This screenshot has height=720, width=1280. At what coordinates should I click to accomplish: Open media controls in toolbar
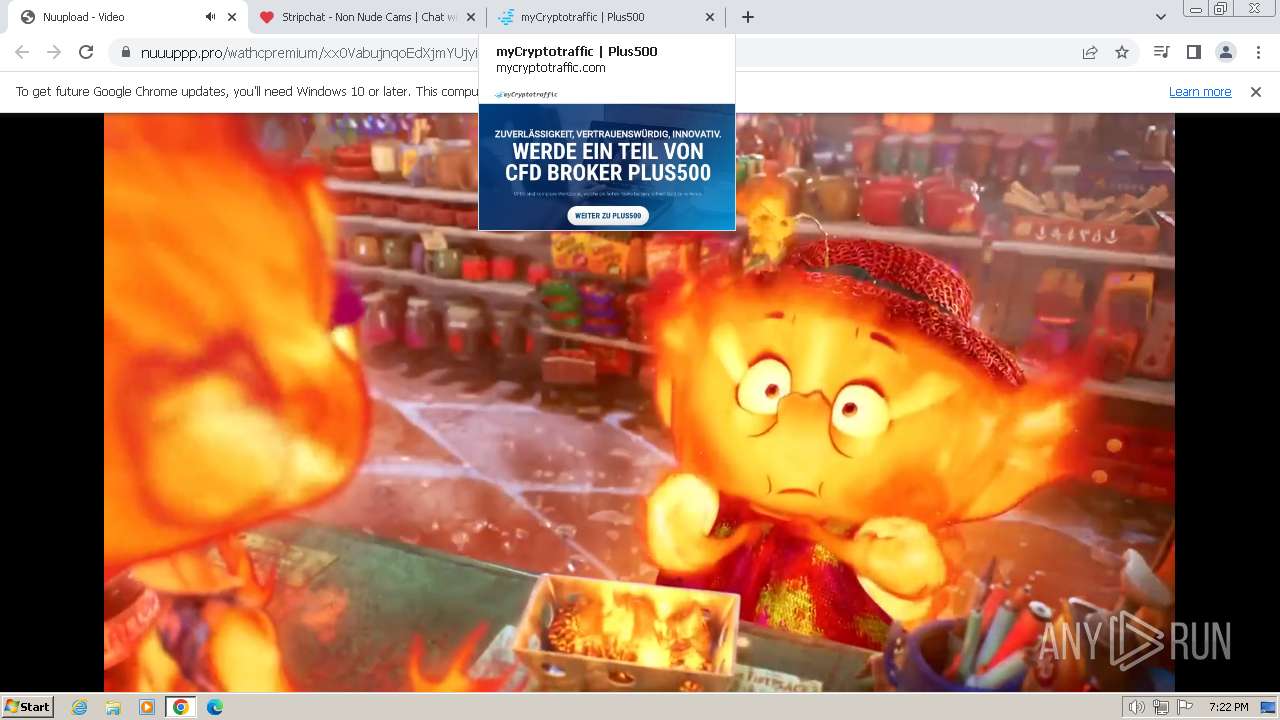click(x=1162, y=53)
